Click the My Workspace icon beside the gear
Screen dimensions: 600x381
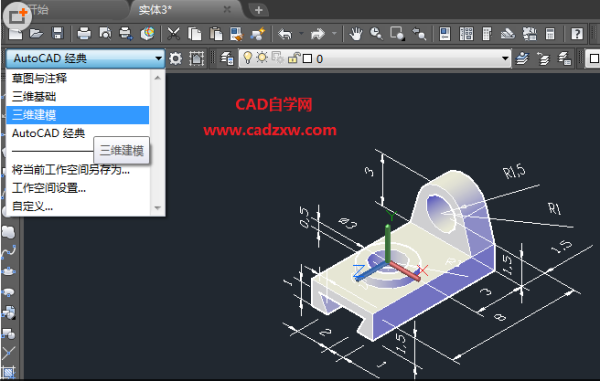[x=196, y=59]
